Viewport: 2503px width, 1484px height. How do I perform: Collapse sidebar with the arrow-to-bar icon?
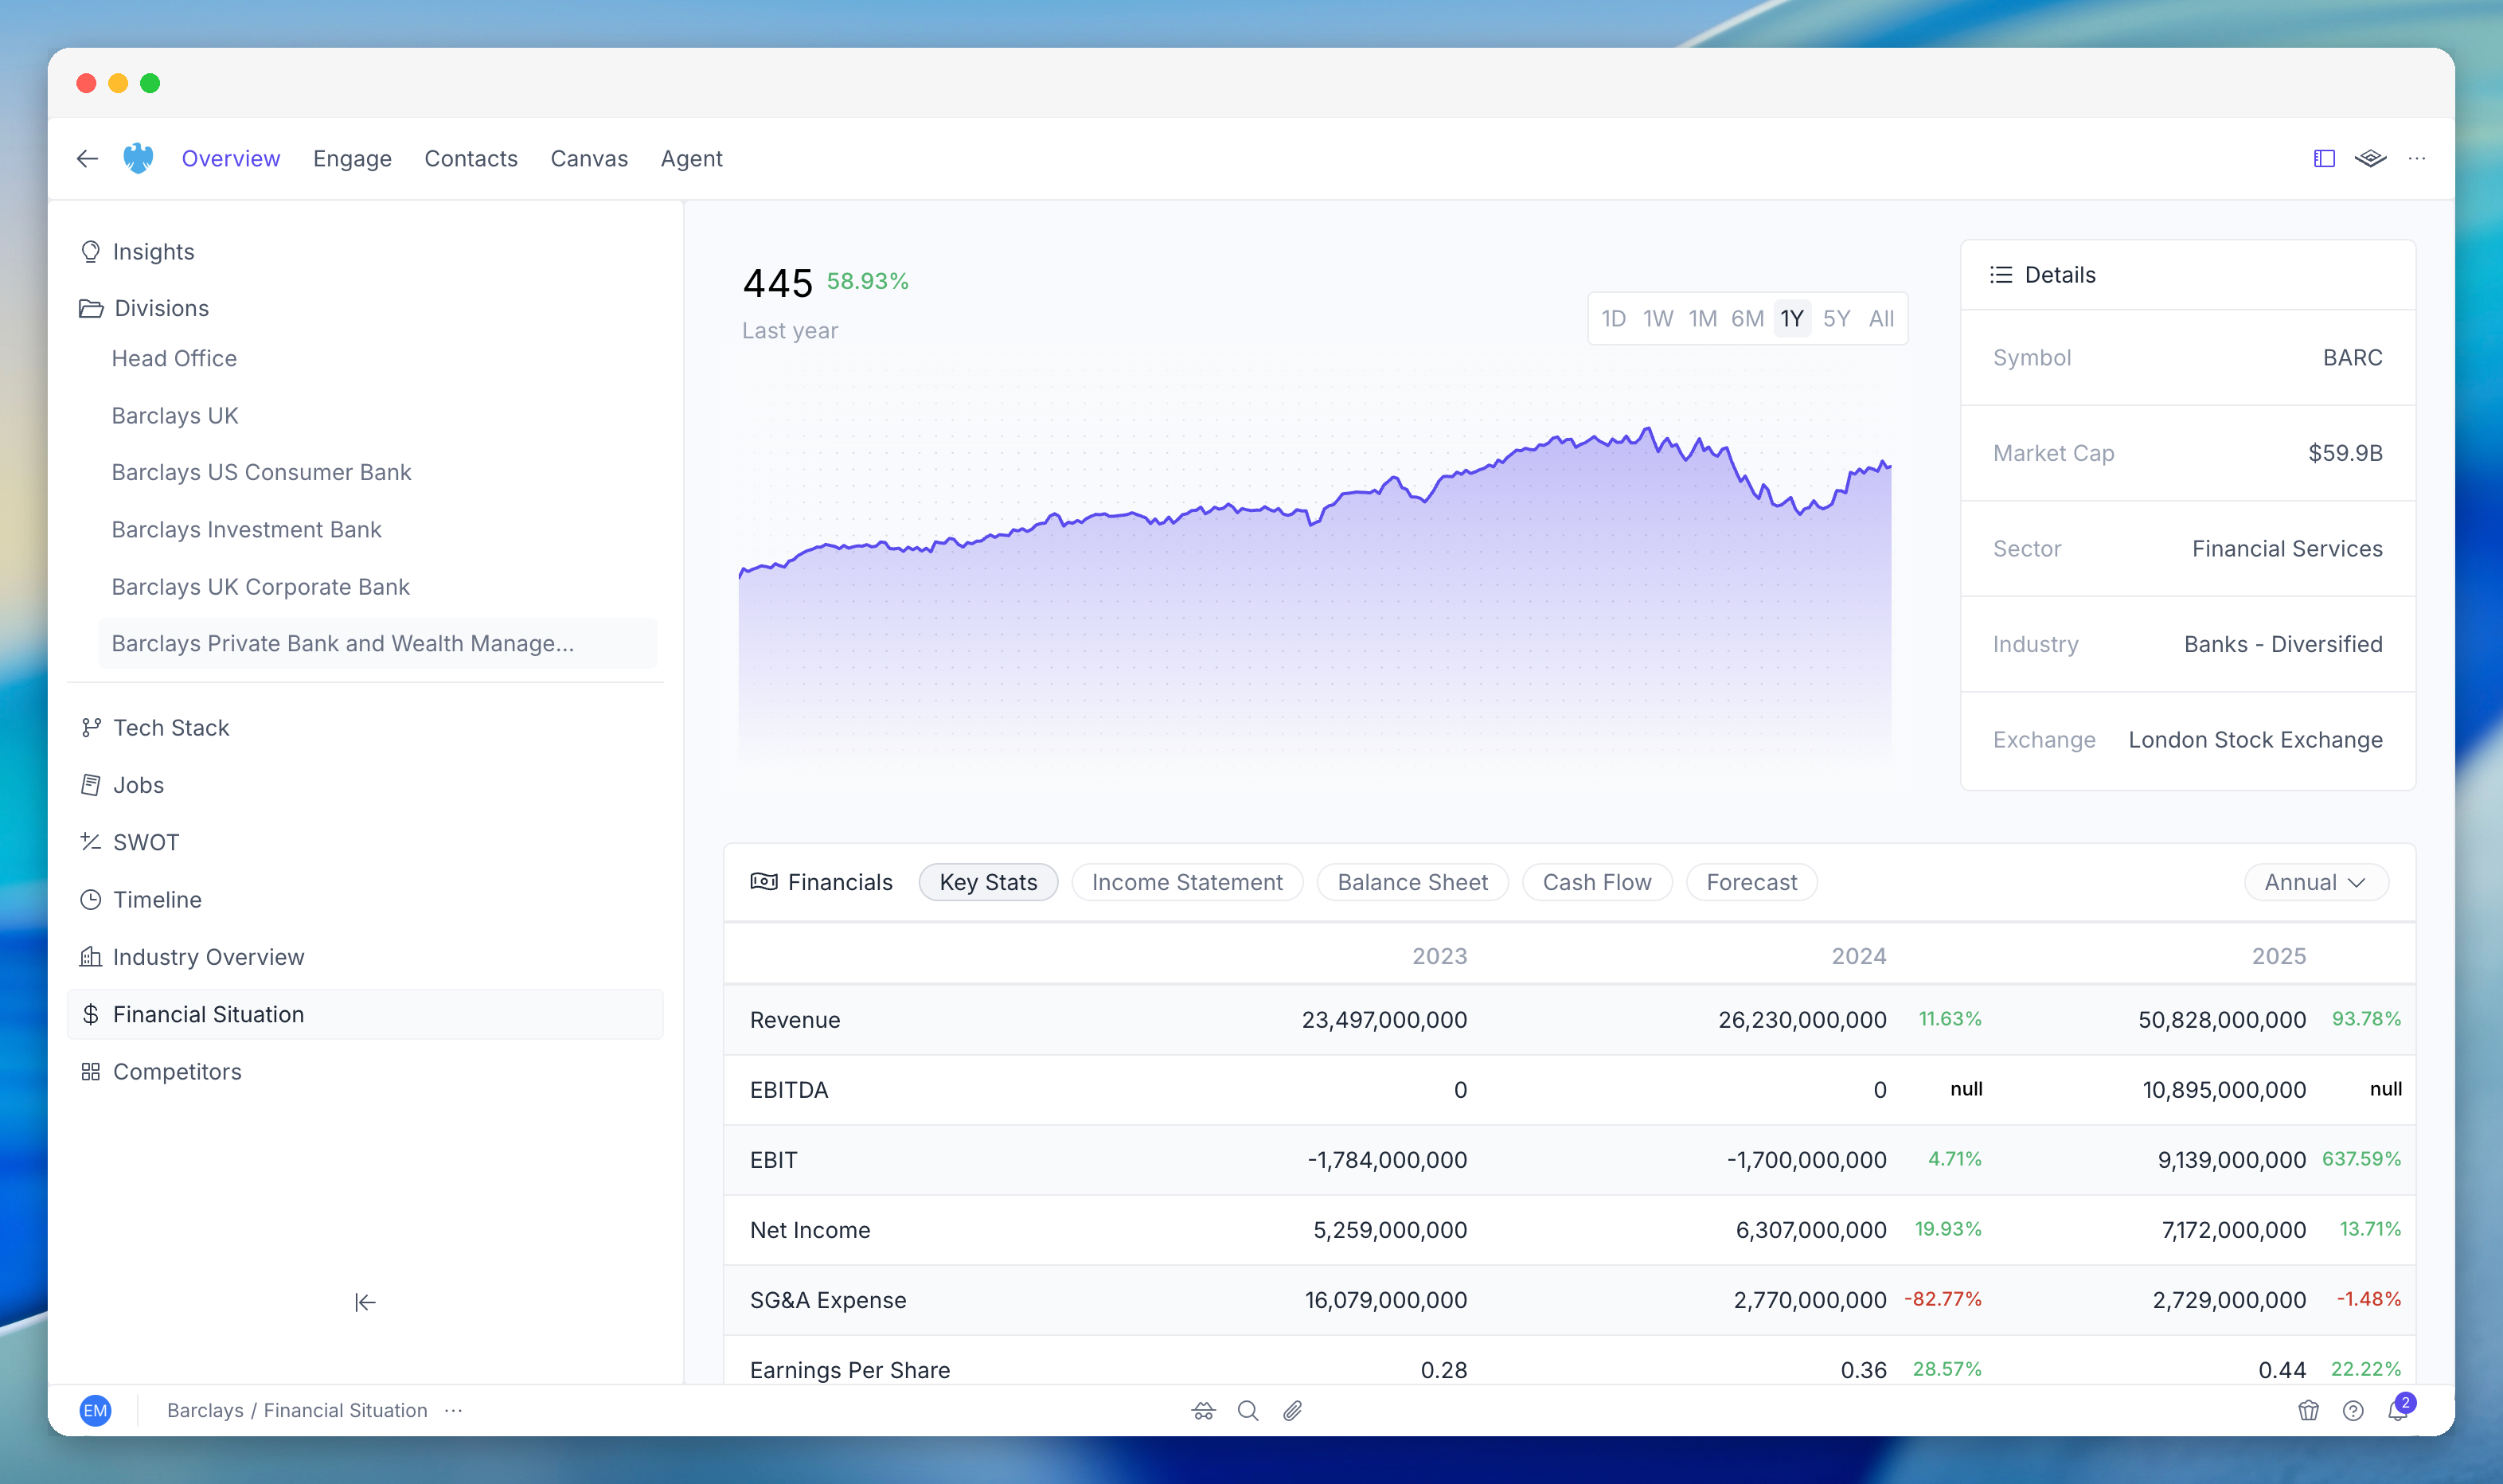click(x=365, y=1302)
